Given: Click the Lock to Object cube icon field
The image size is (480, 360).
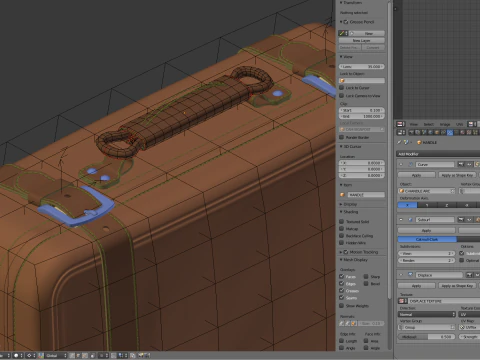Looking at the screenshot, I should click(x=362, y=81).
